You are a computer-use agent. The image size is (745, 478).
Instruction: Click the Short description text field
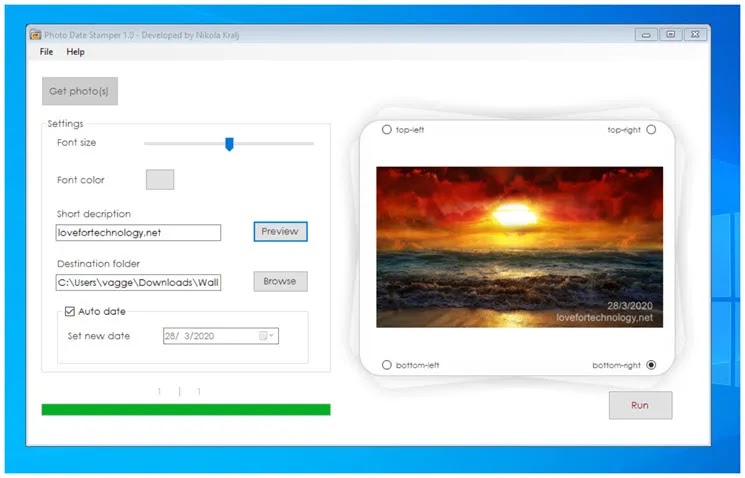138,232
